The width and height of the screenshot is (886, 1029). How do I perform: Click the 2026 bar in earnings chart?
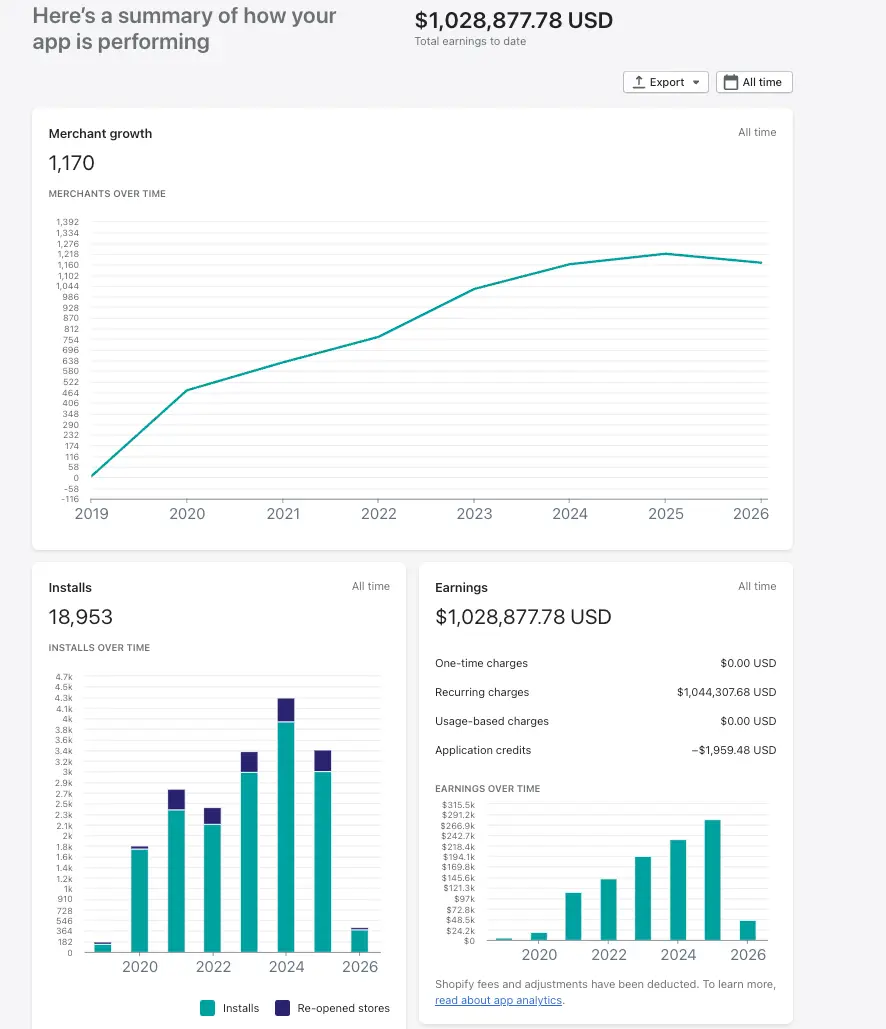748,931
